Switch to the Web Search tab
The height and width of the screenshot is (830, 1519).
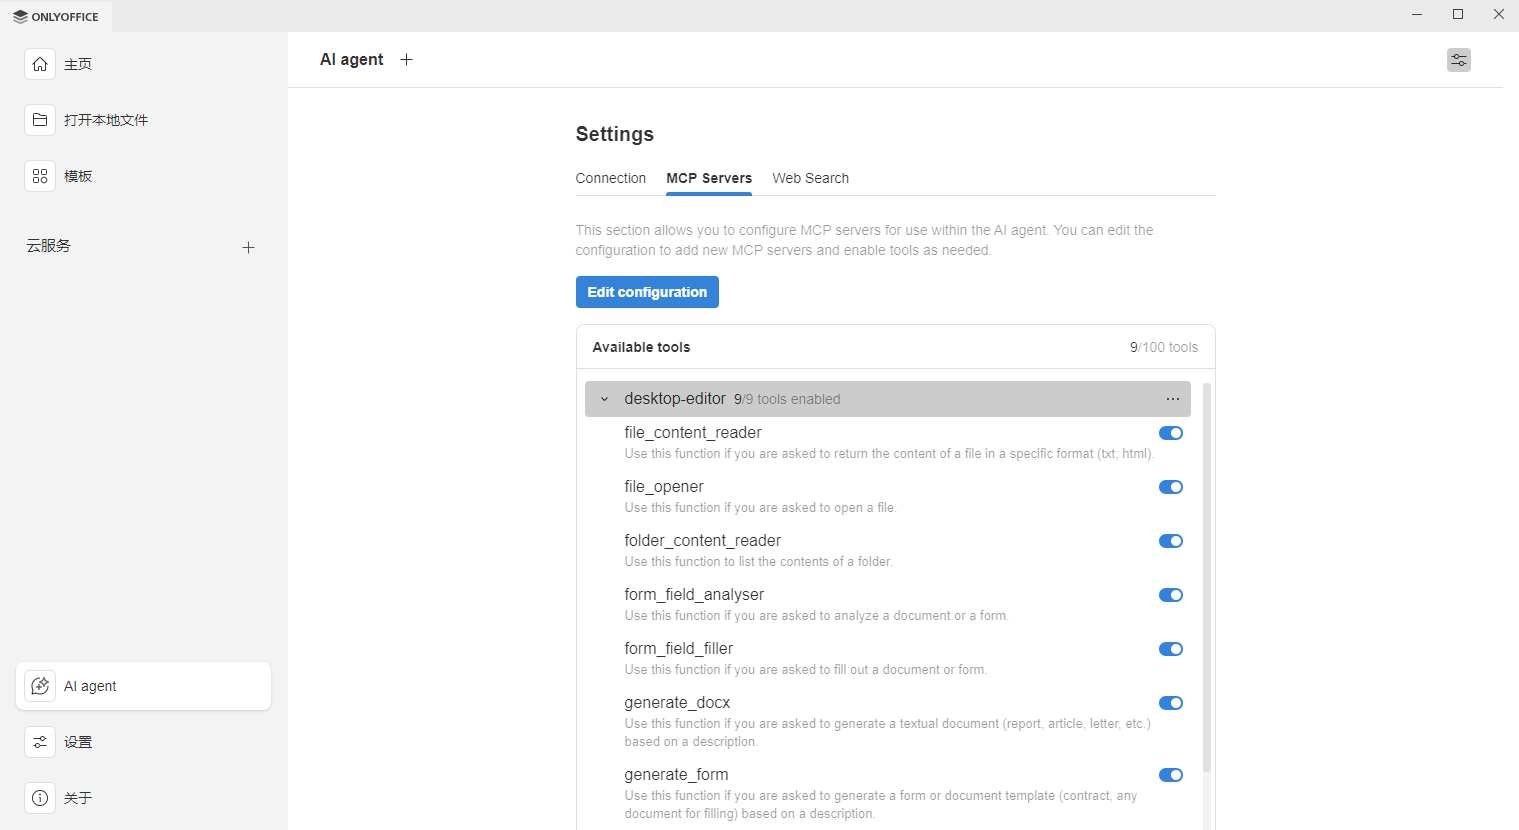pos(810,178)
